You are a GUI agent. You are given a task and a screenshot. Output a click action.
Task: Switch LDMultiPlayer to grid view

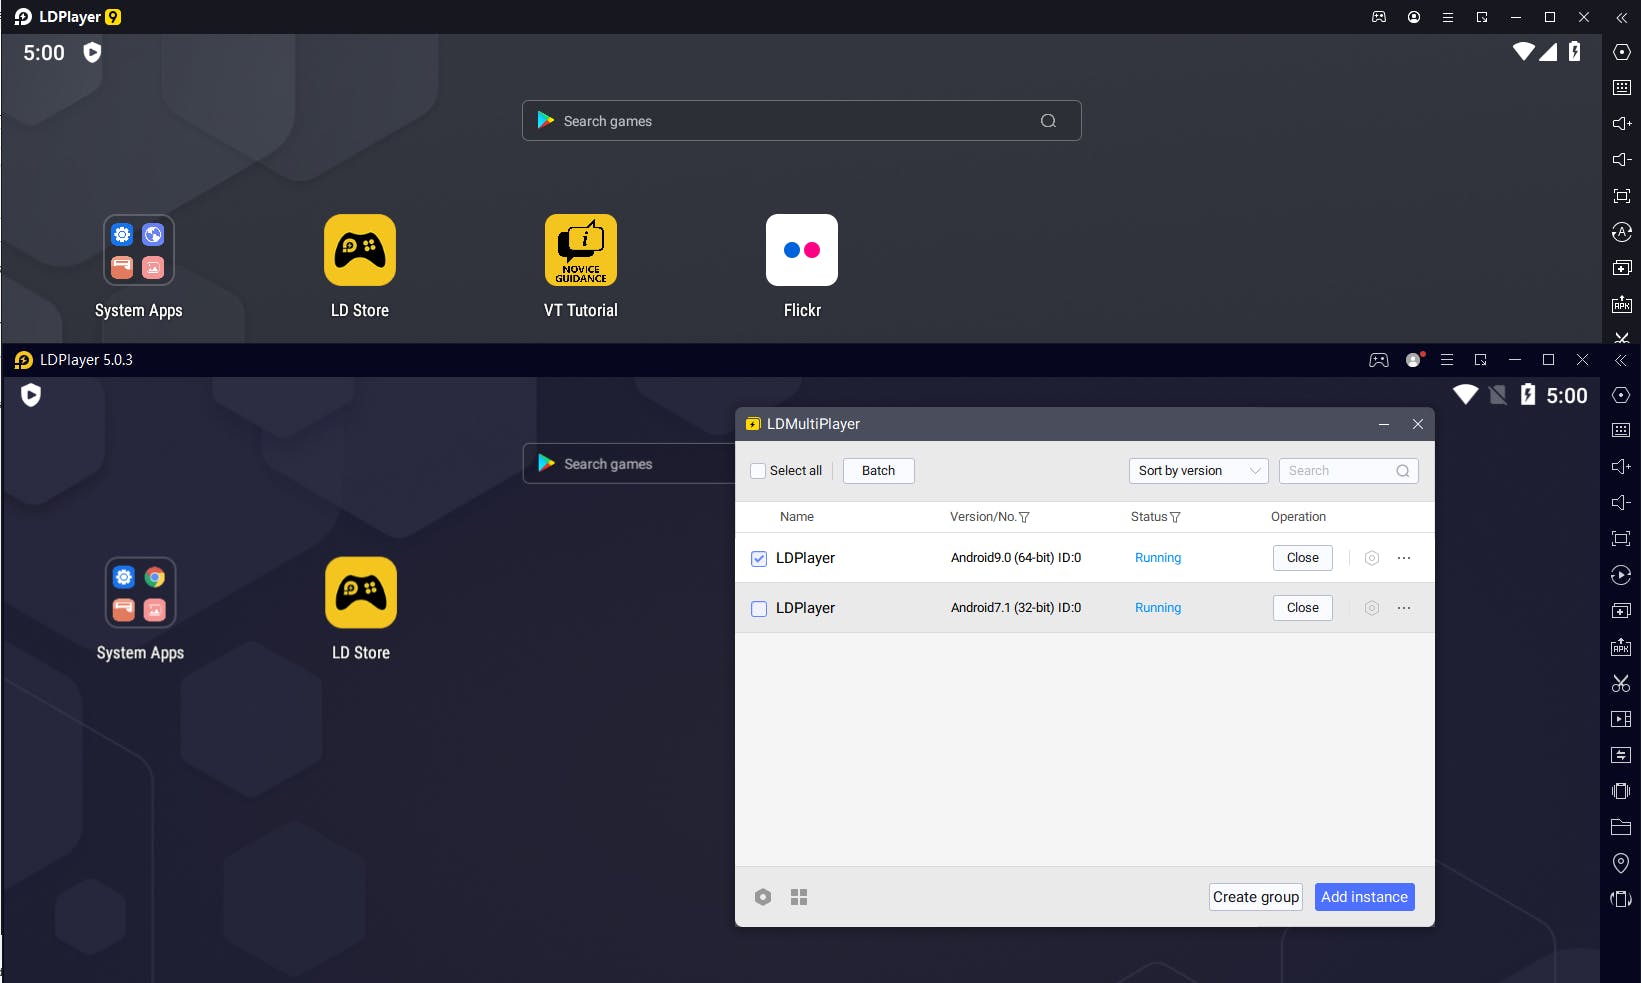point(799,897)
